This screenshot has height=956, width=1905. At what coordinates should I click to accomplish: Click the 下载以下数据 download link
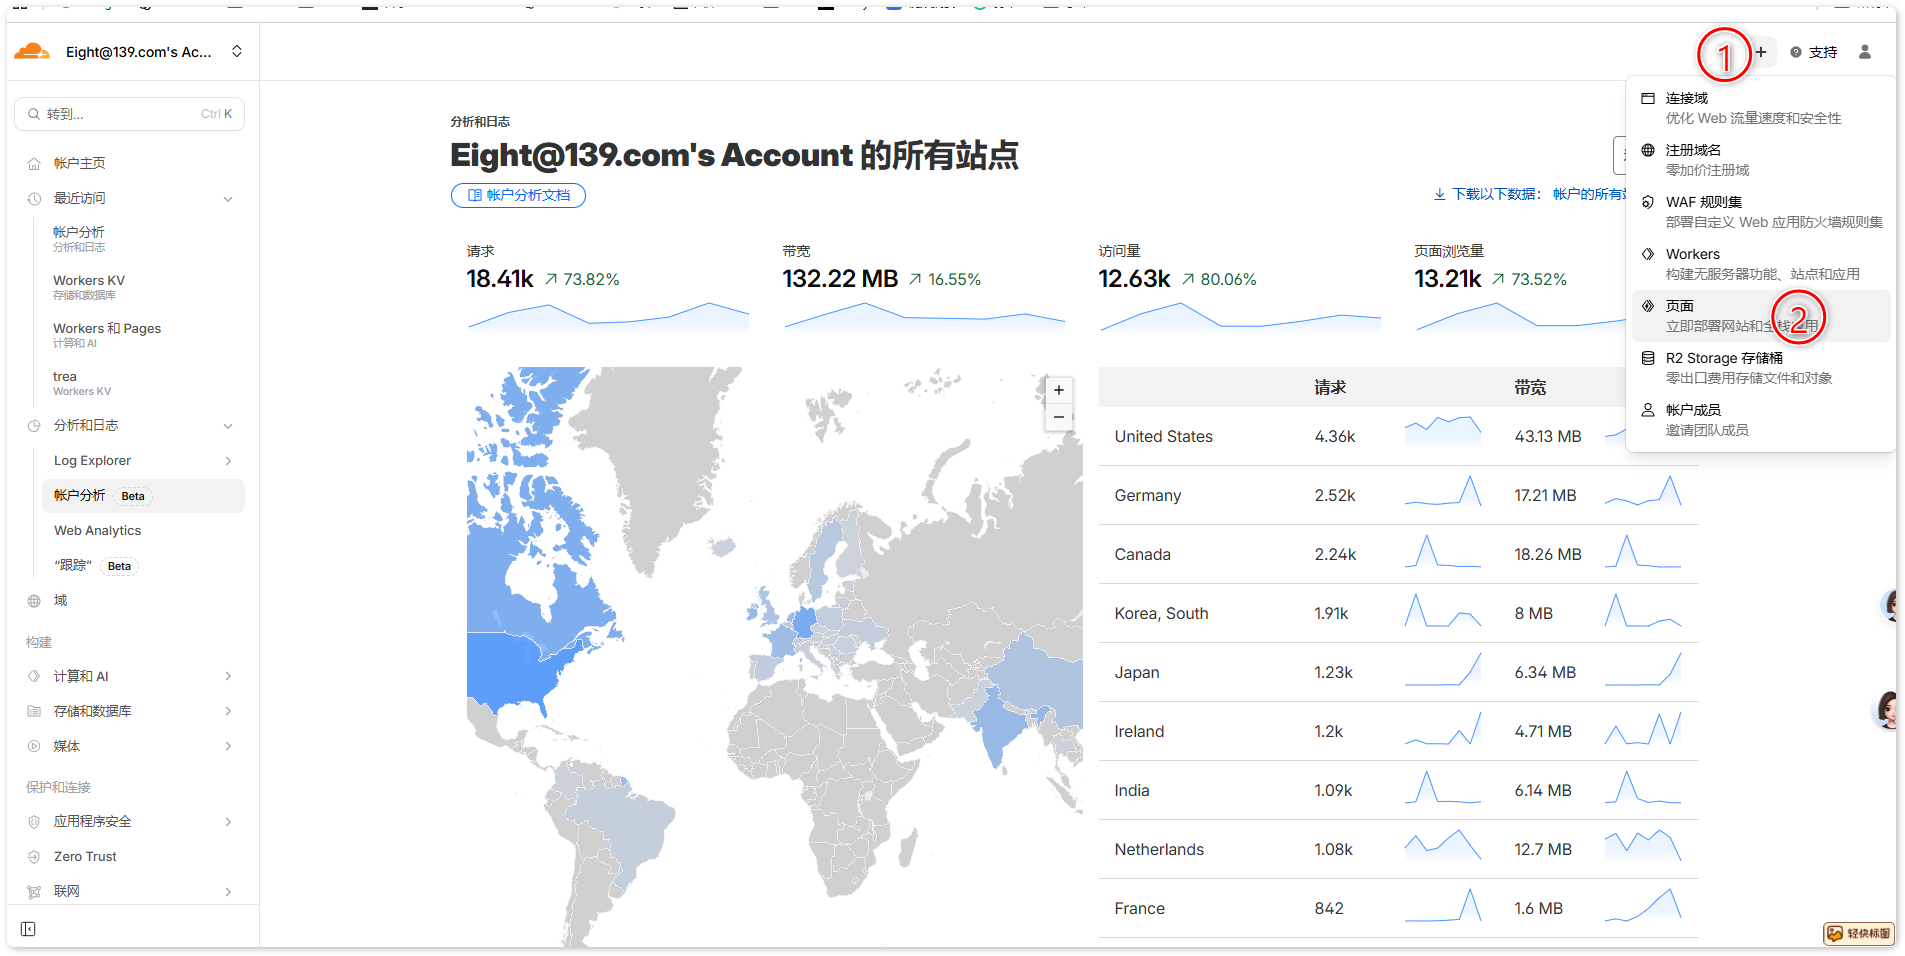[x=1488, y=194]
